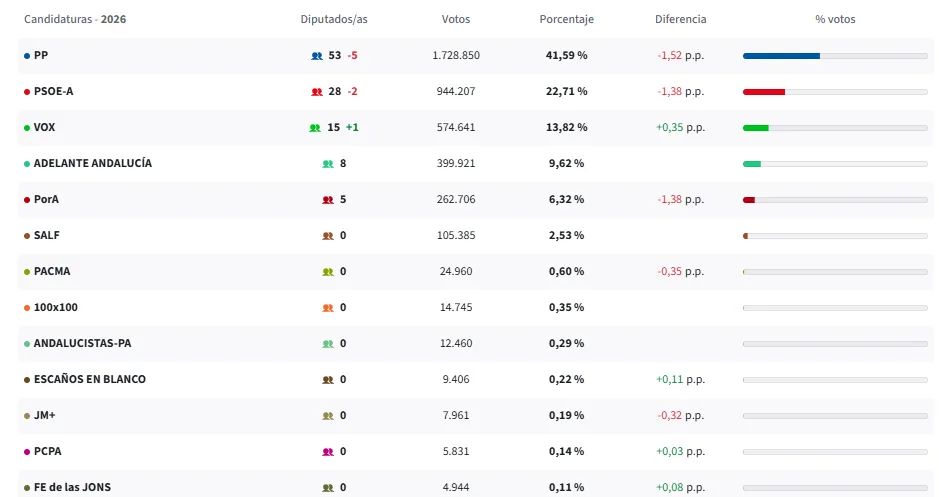The image size is (939, 497).
Task: Click the PP vote percentage bar
Action: coord(835,56)
